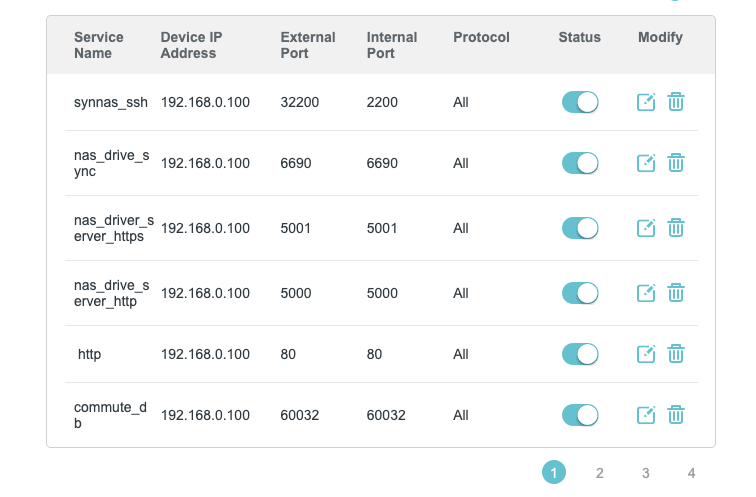The height and width of the screenshot is (497, 756).
Task: Edit the synnas_ssh port forwarding entry
Action: 646,102
